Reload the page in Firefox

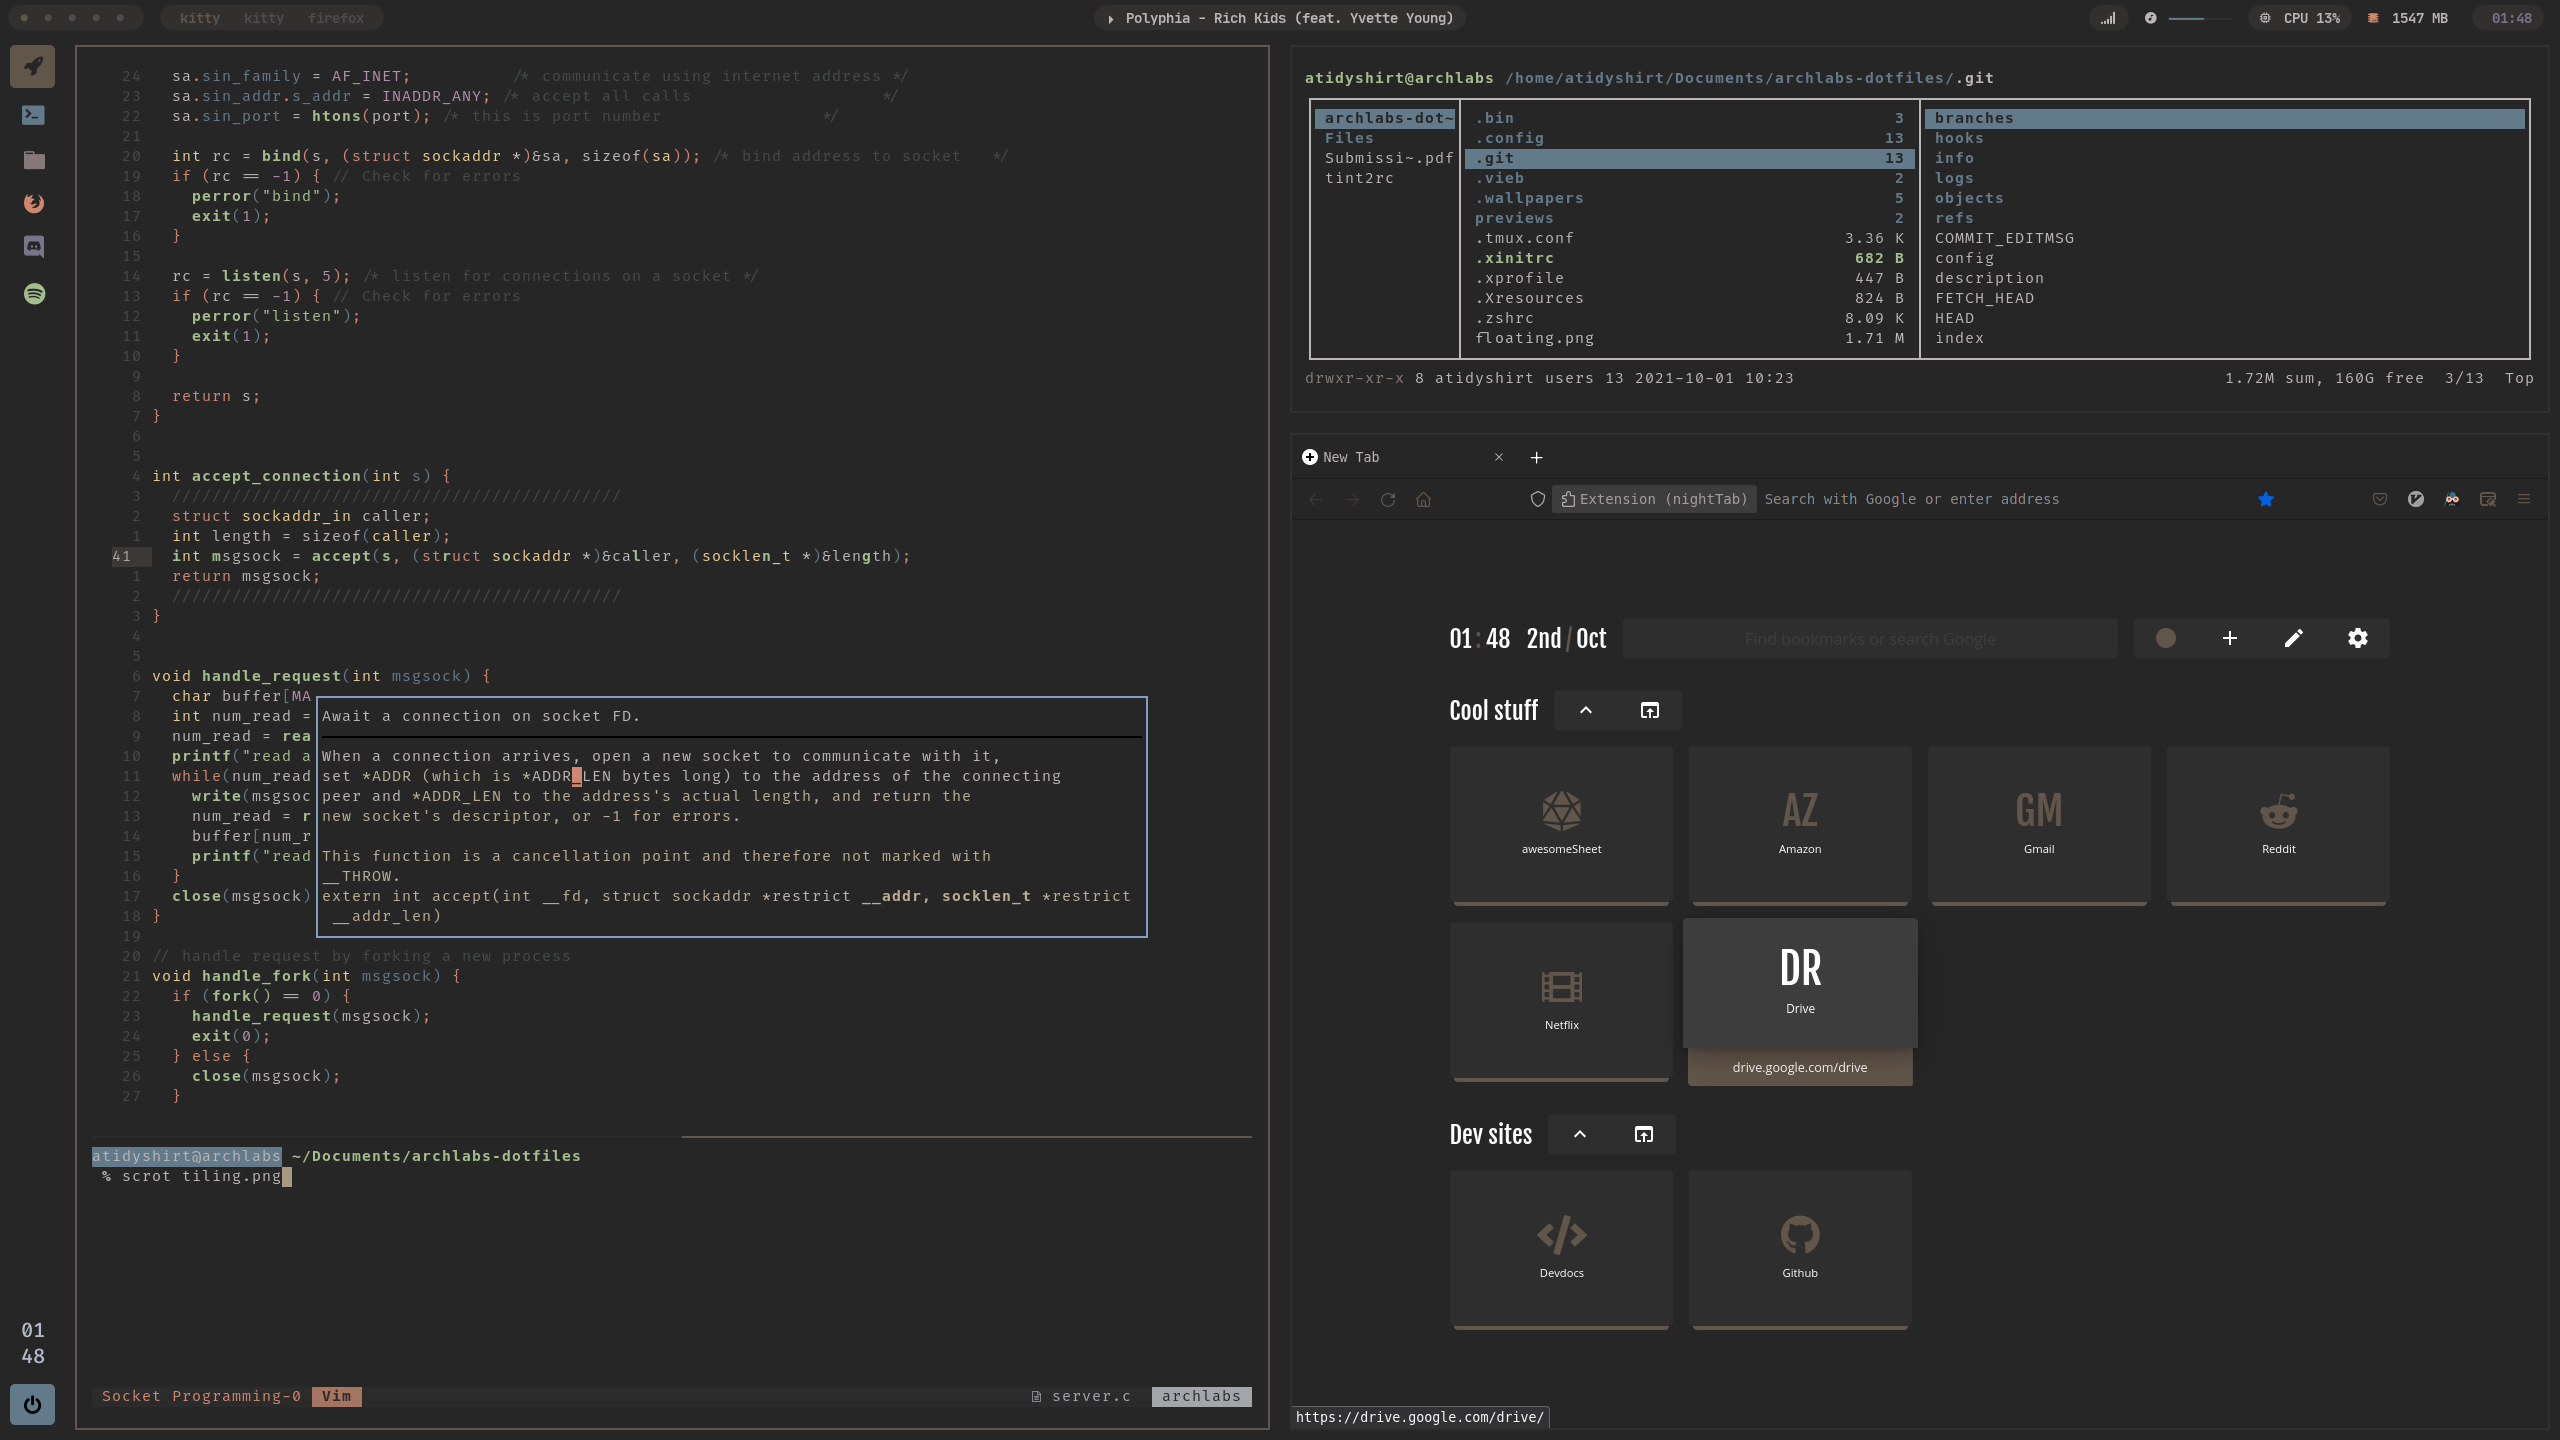click(x=1388, y=499)
